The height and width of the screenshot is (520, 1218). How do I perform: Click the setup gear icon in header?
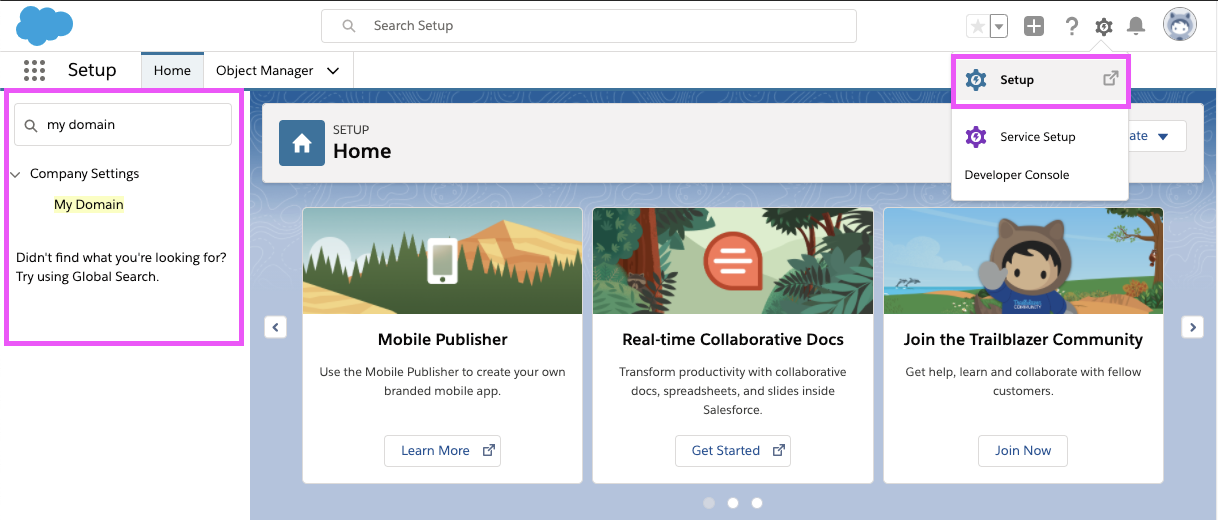[x=1103, y=26]
